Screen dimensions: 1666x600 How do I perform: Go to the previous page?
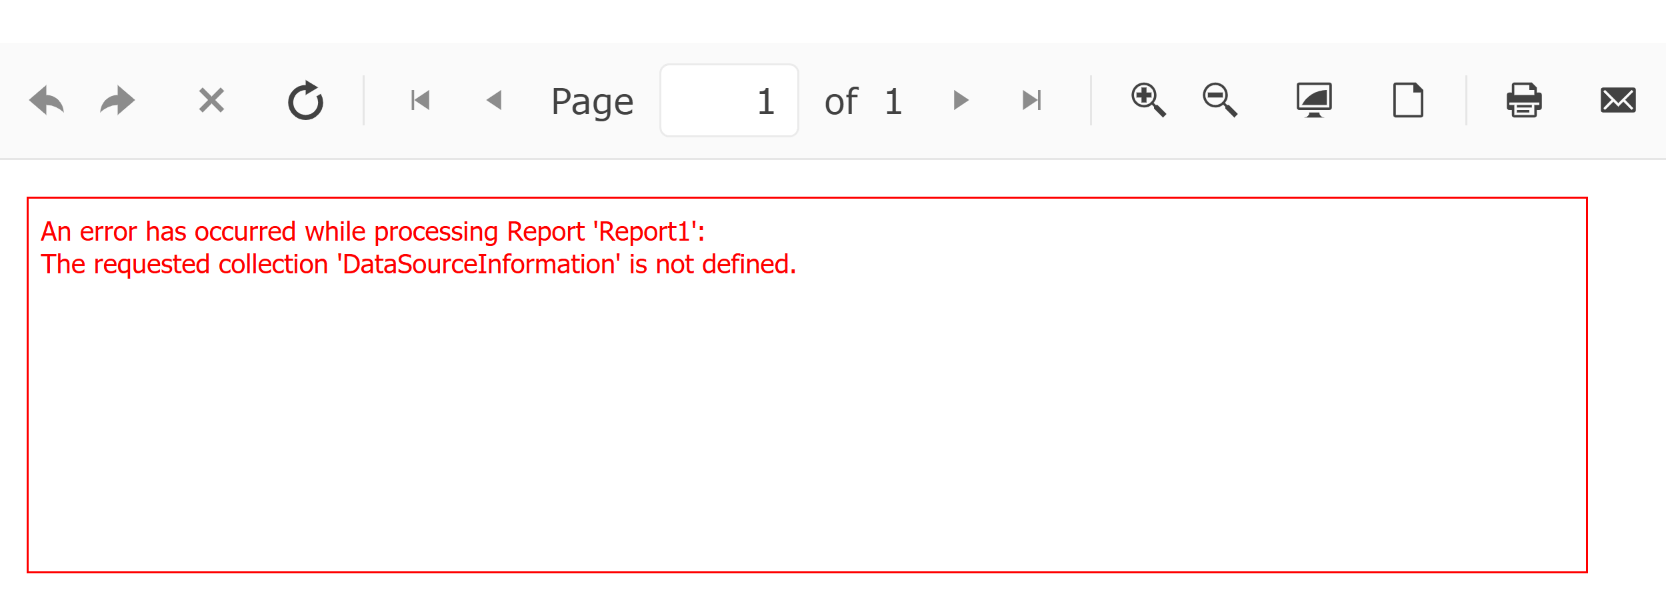point(494,100)
